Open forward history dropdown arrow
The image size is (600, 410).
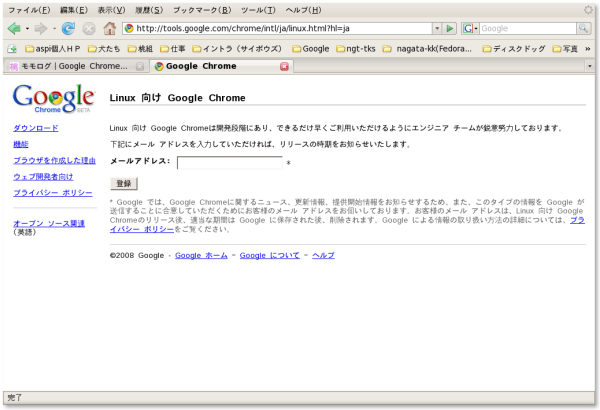click(54, 29)
